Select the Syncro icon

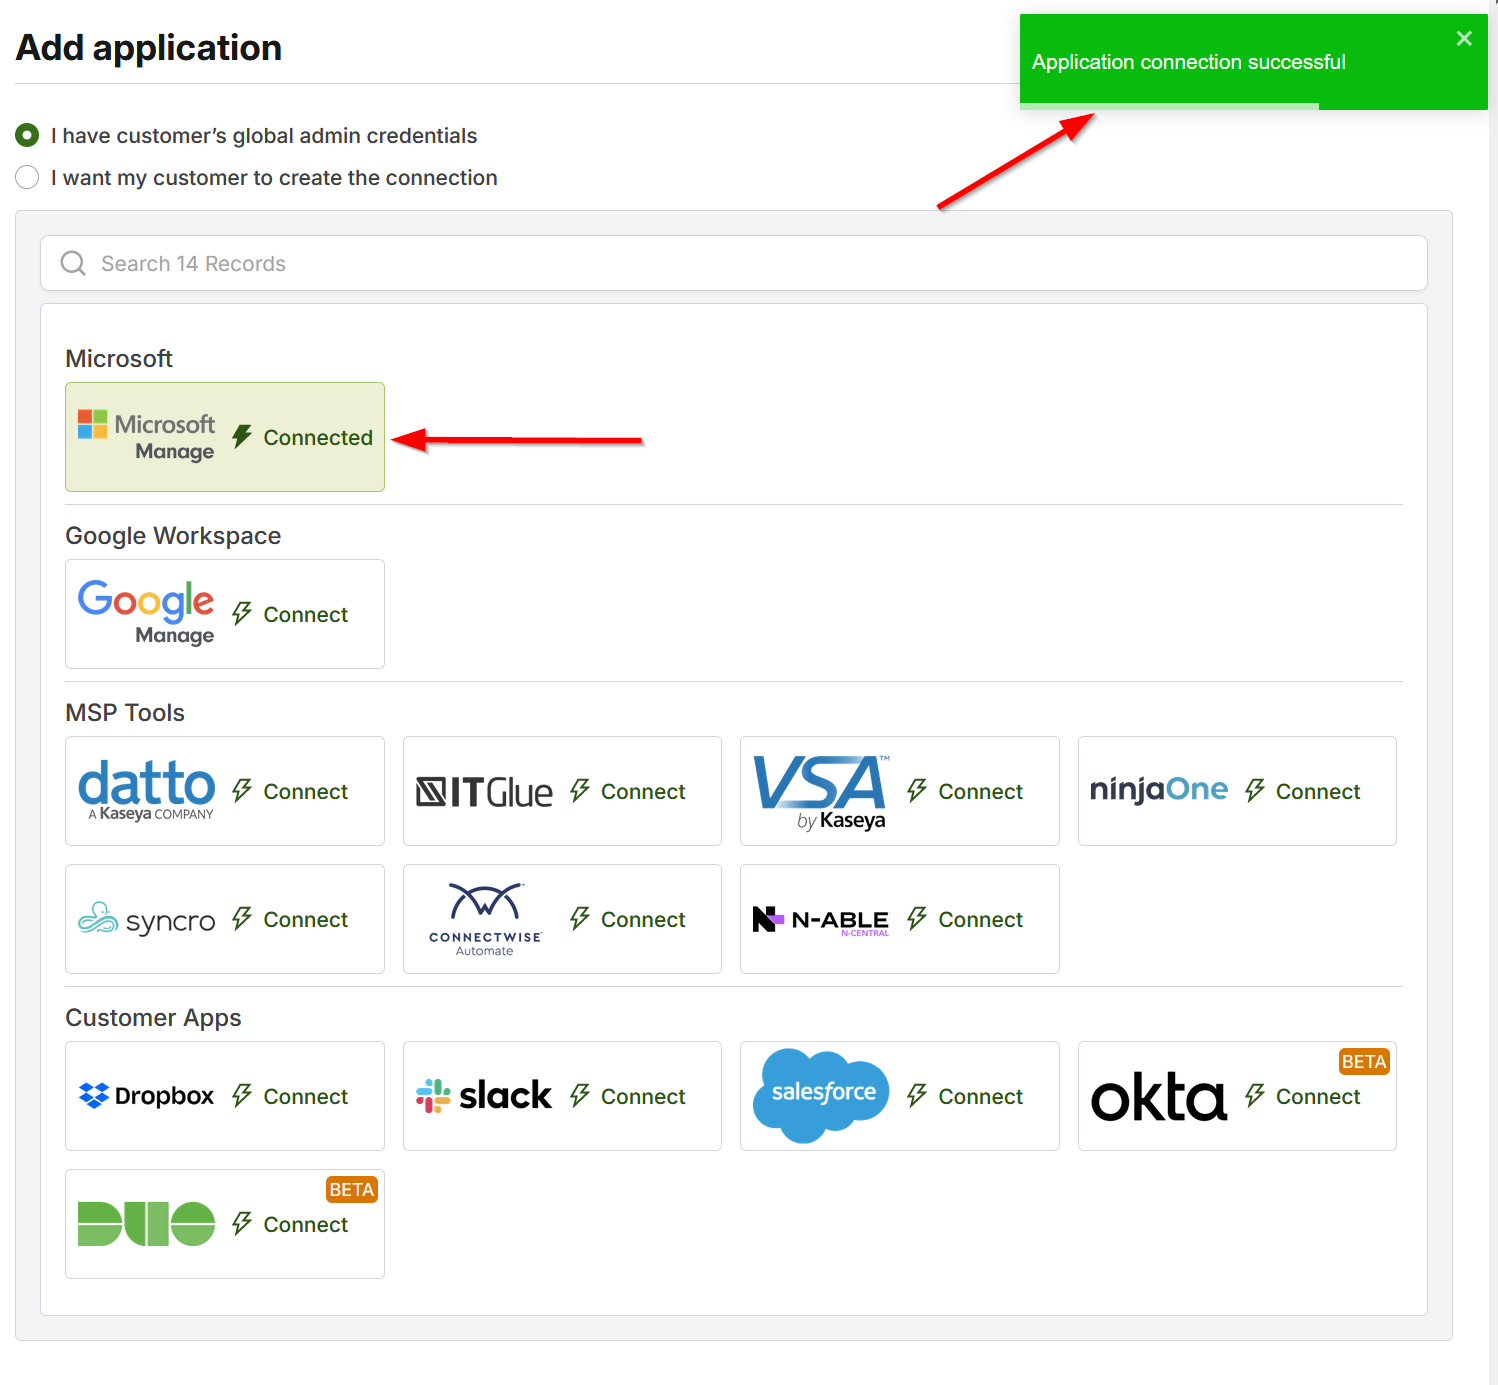point(146,919)
